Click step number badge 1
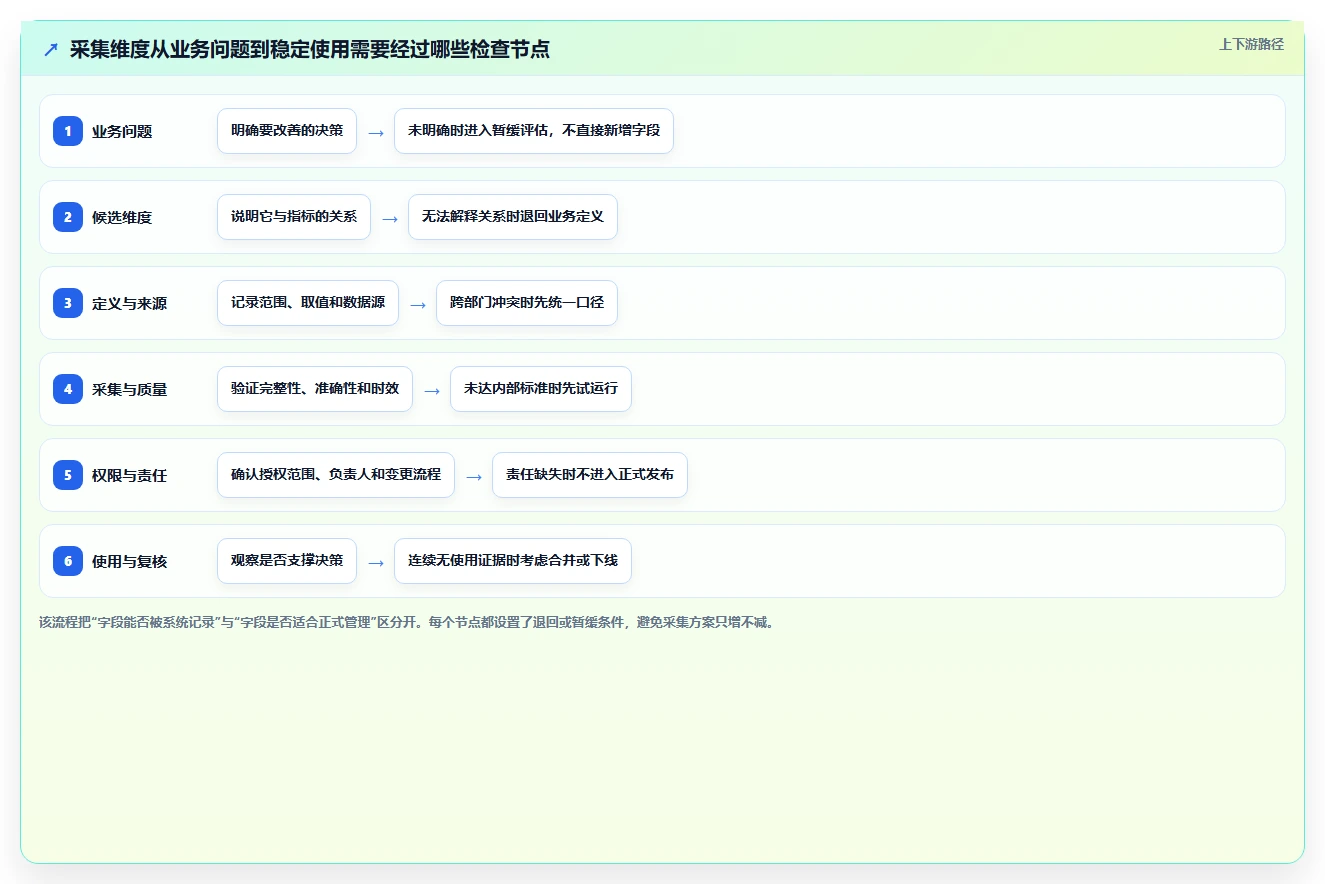Screen dimensions: 1325x884 pos(68,131)
